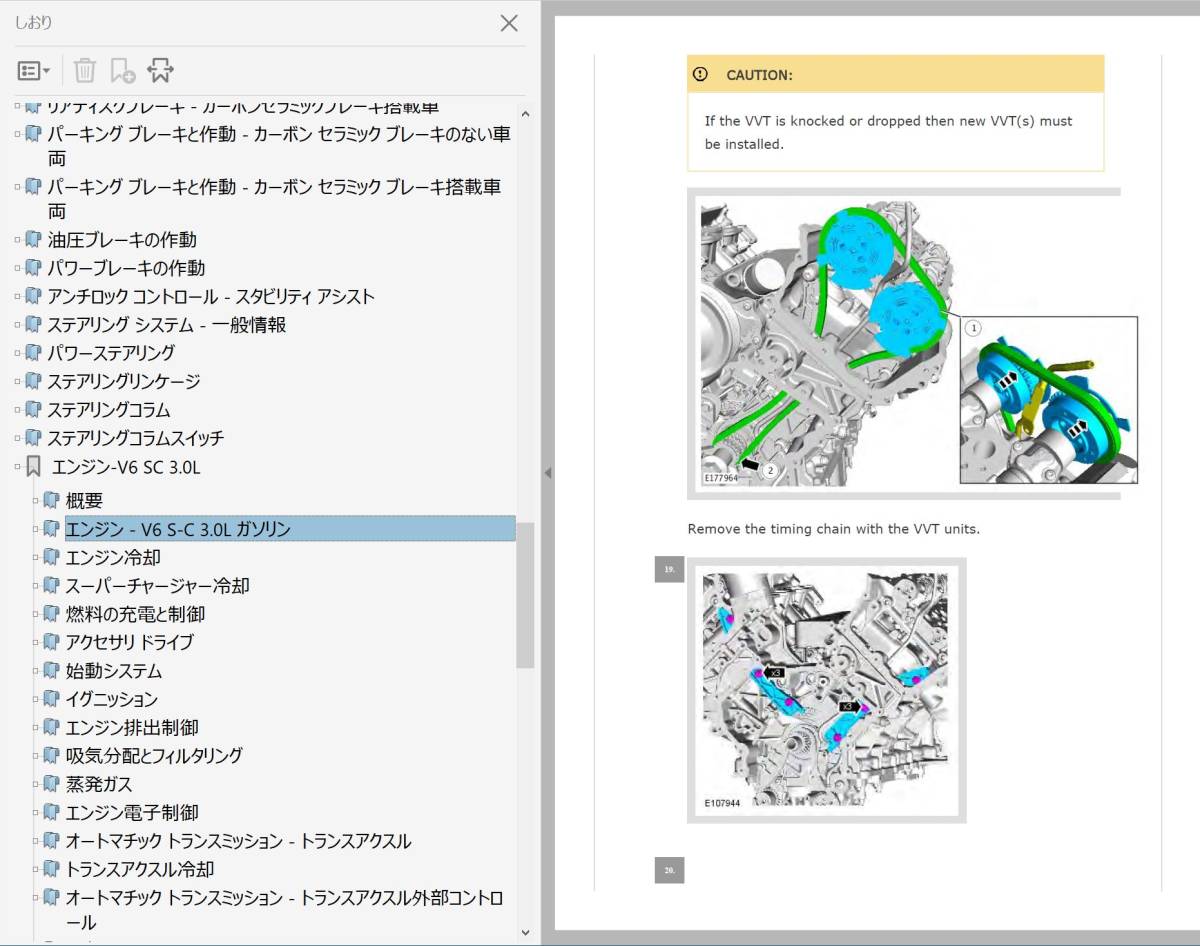Click the bookmark icon beside 油圧ブレーキの作動
1200x946 pixels.
33,240
